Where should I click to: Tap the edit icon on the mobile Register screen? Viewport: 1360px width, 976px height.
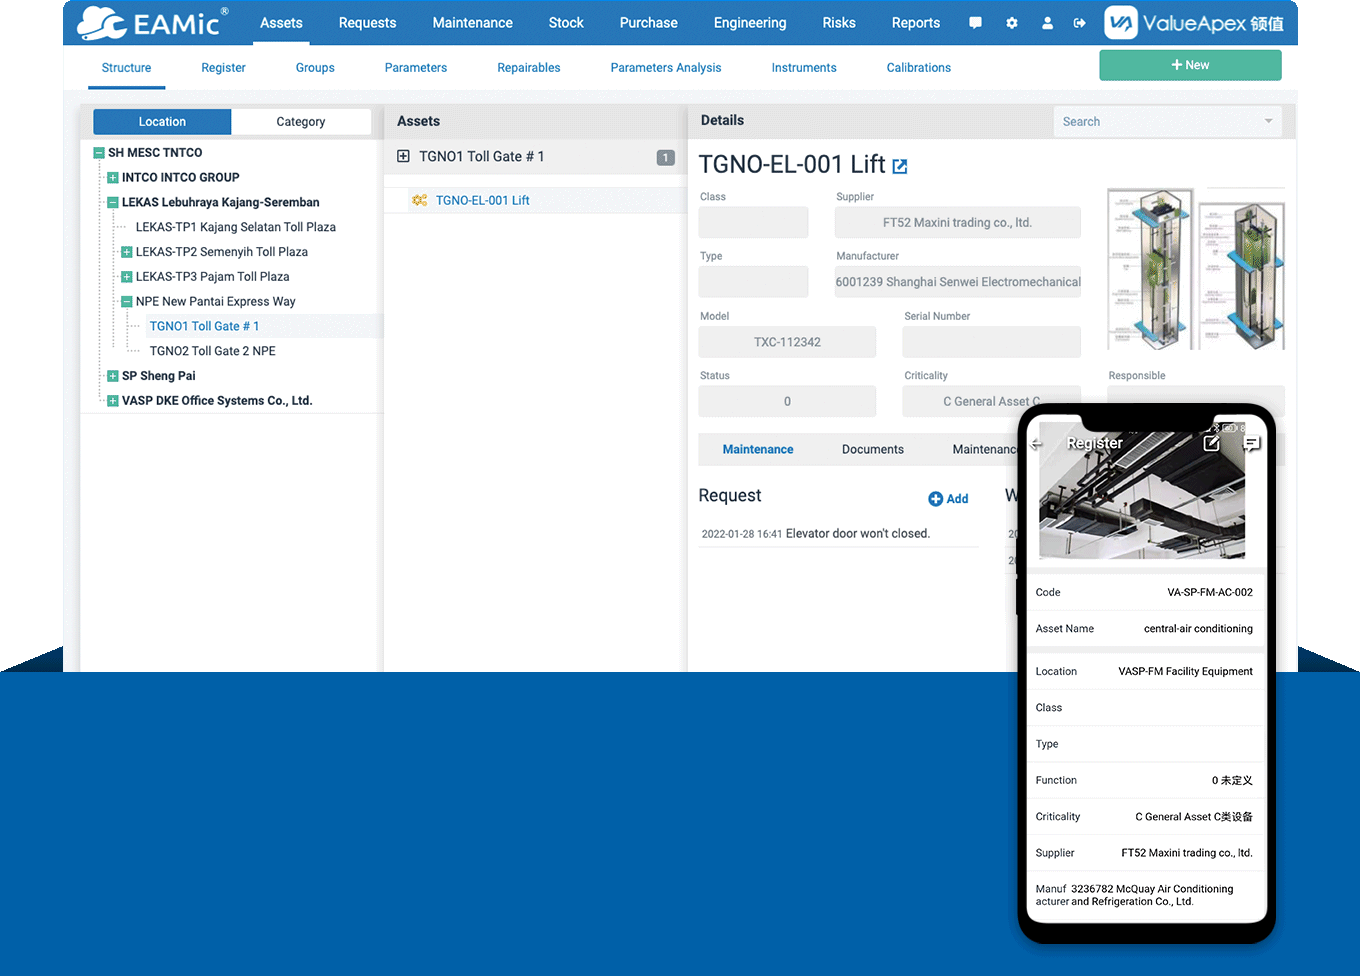(1211, 443)
